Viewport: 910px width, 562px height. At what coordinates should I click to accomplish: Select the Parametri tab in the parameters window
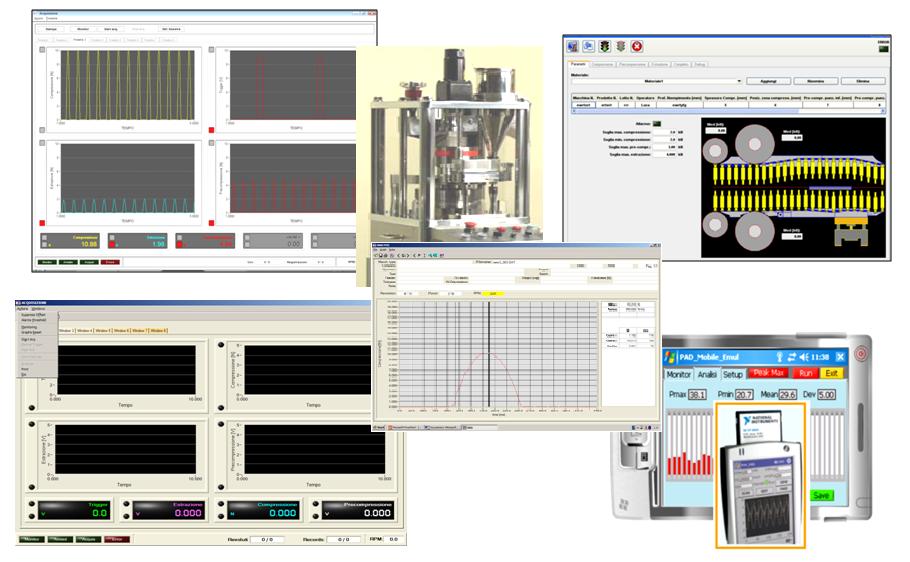coord(578,64)
